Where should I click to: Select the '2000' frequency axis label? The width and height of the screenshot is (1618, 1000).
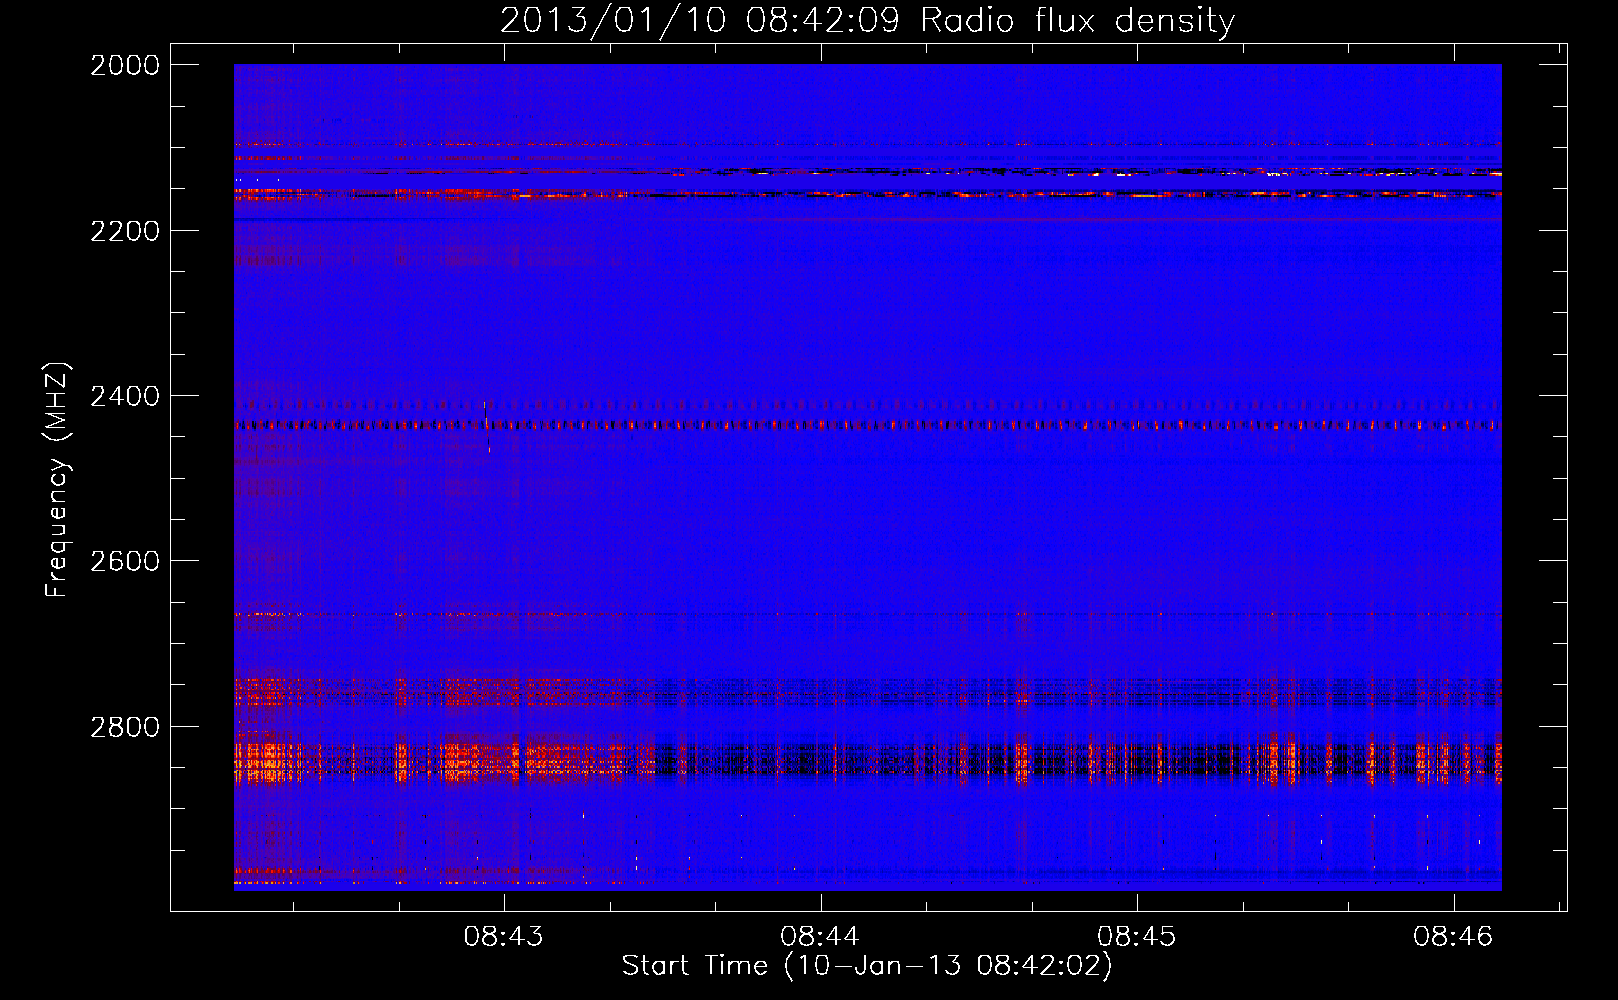point(125,65)
